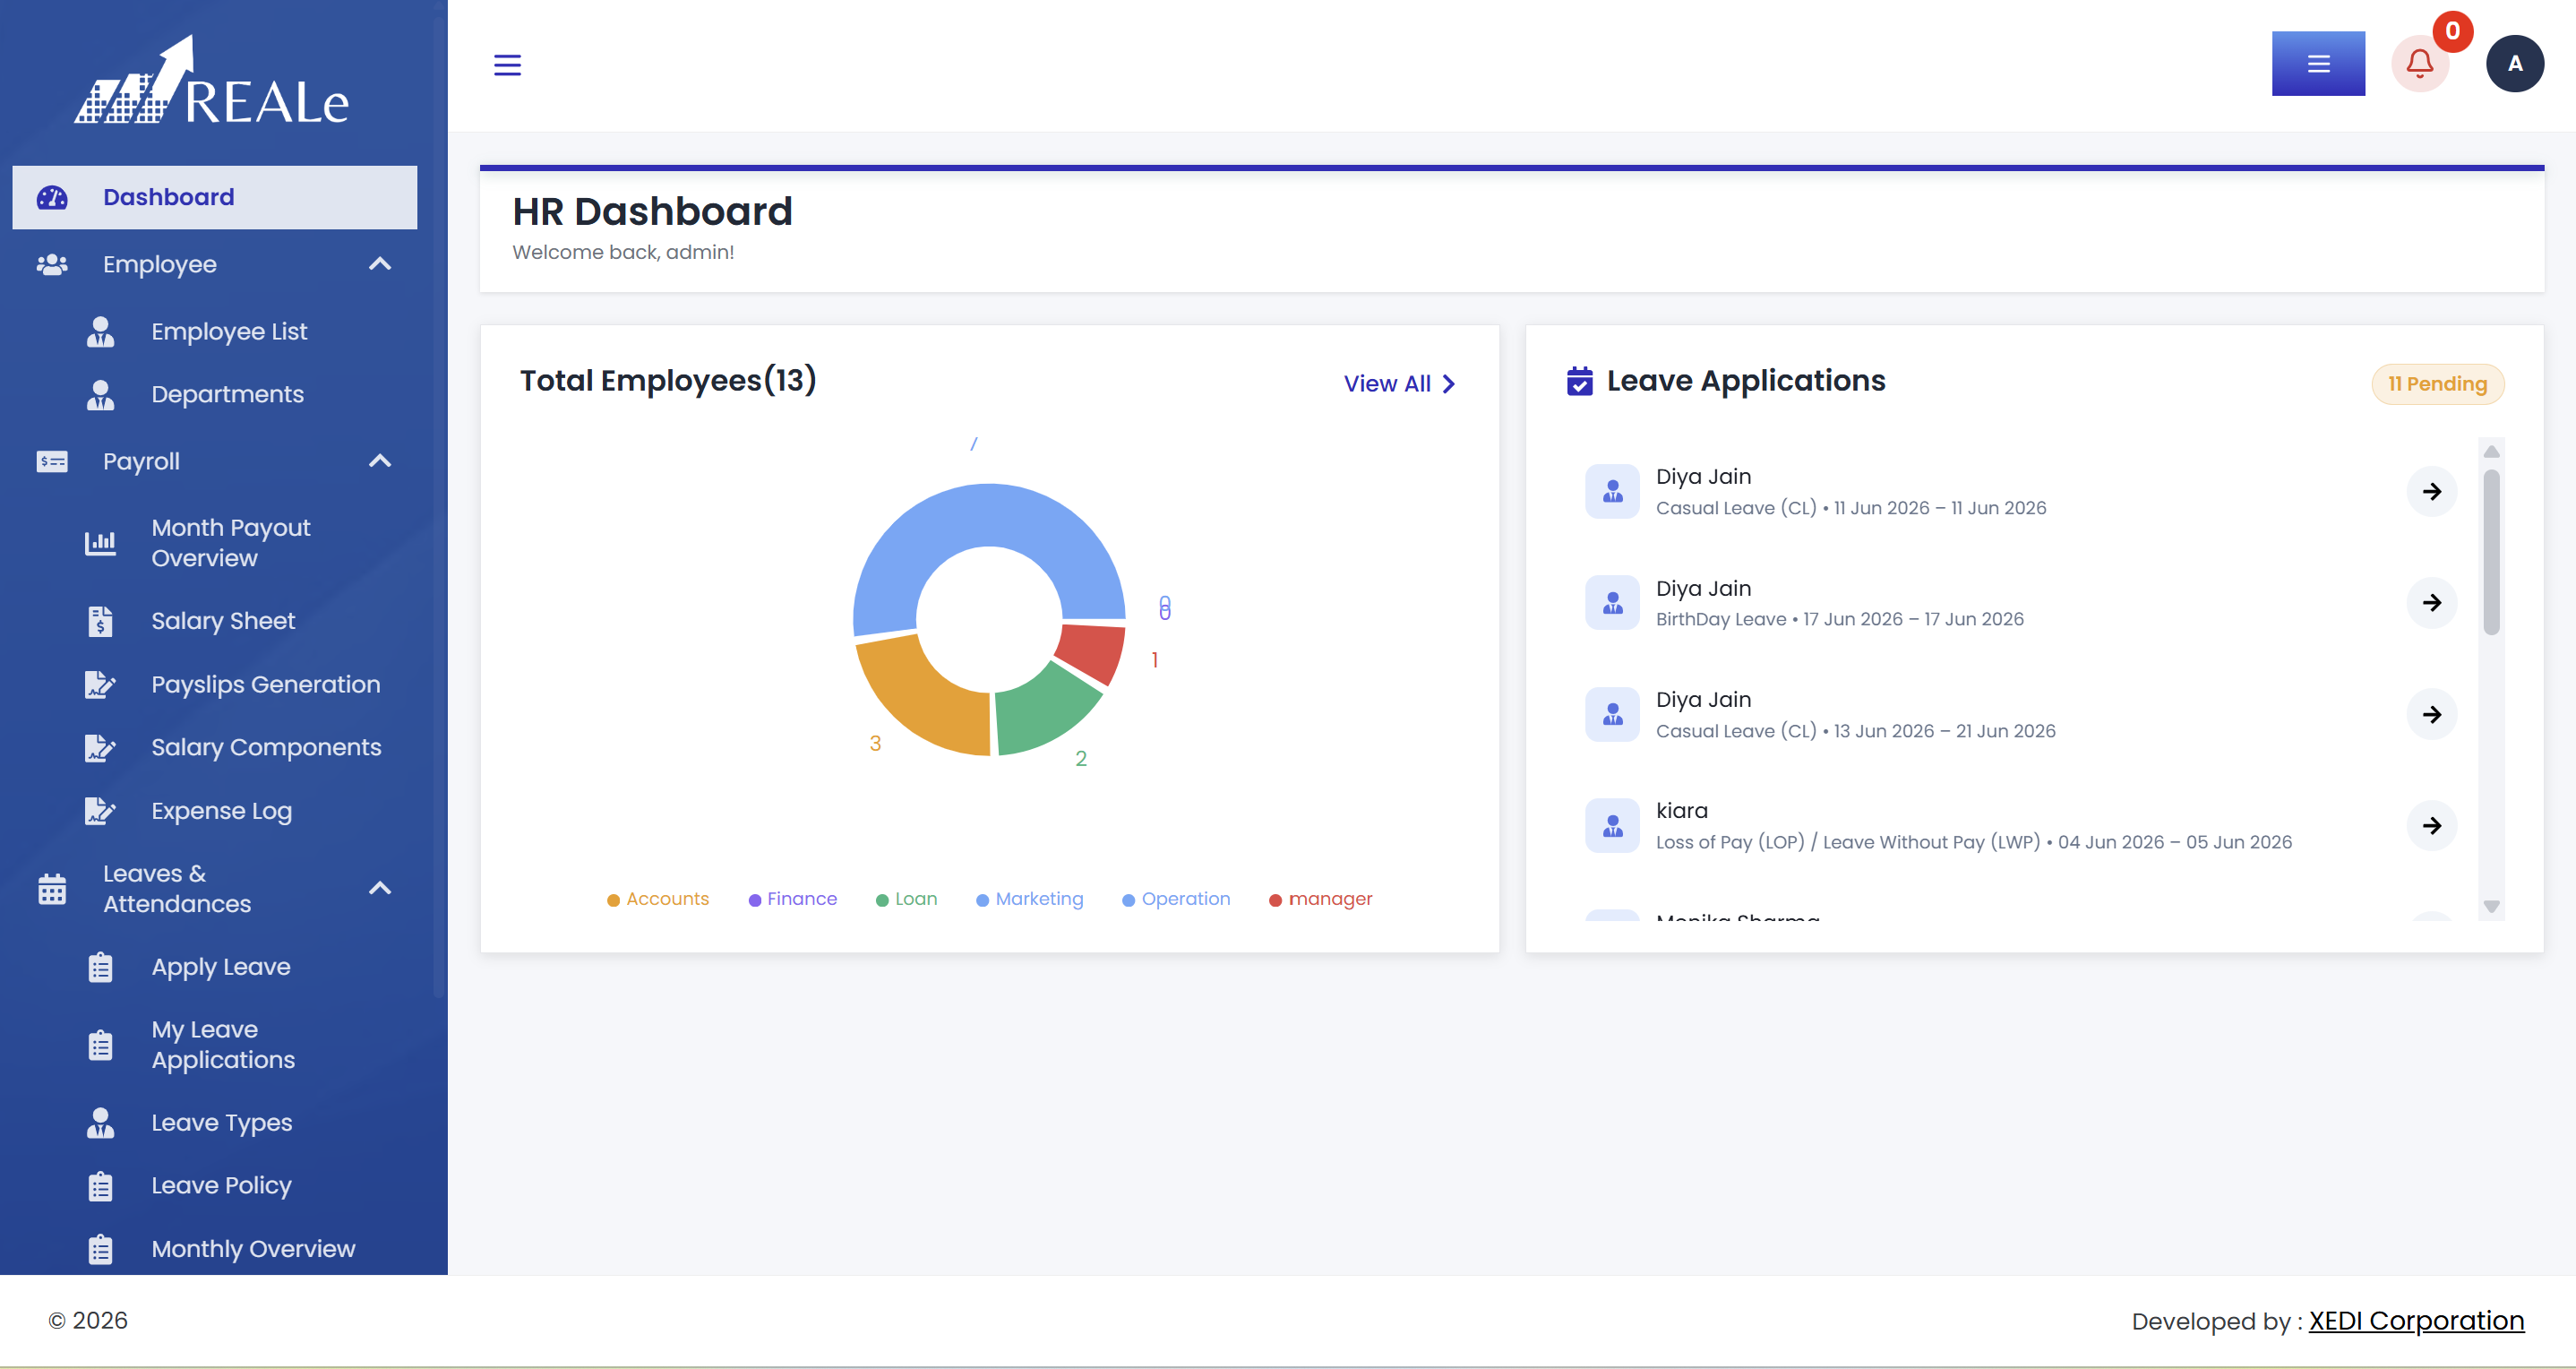This screenshot has height=1369, width=2576.
Task: Click the Leave Applications calendar-check icon
Action: [x=1580, y=381]
